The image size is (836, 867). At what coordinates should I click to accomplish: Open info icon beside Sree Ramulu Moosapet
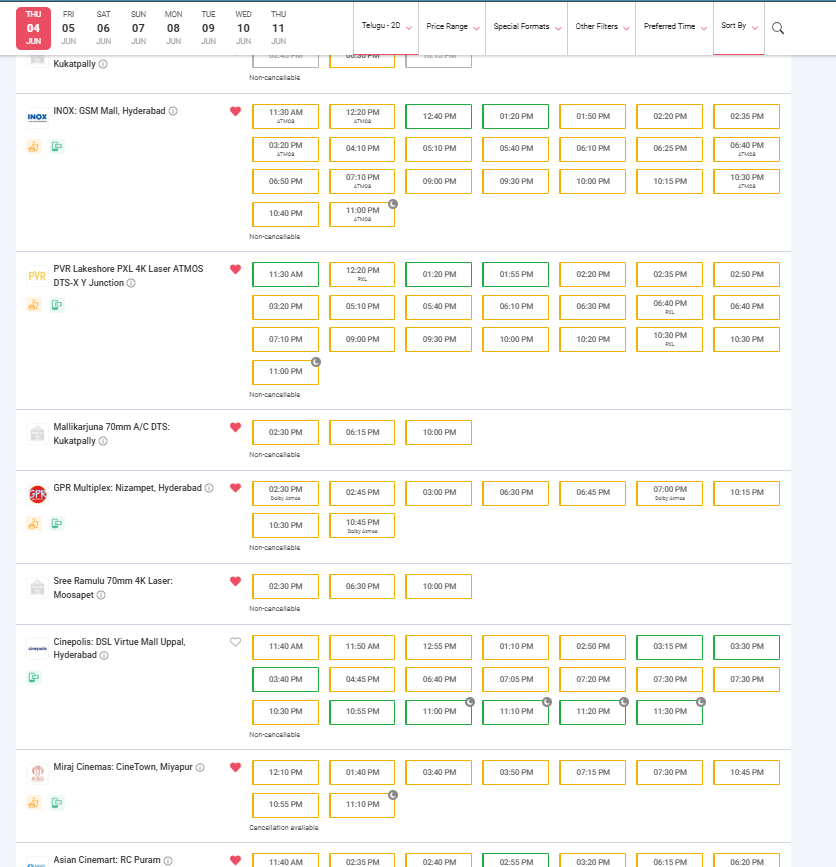(101, 596)
